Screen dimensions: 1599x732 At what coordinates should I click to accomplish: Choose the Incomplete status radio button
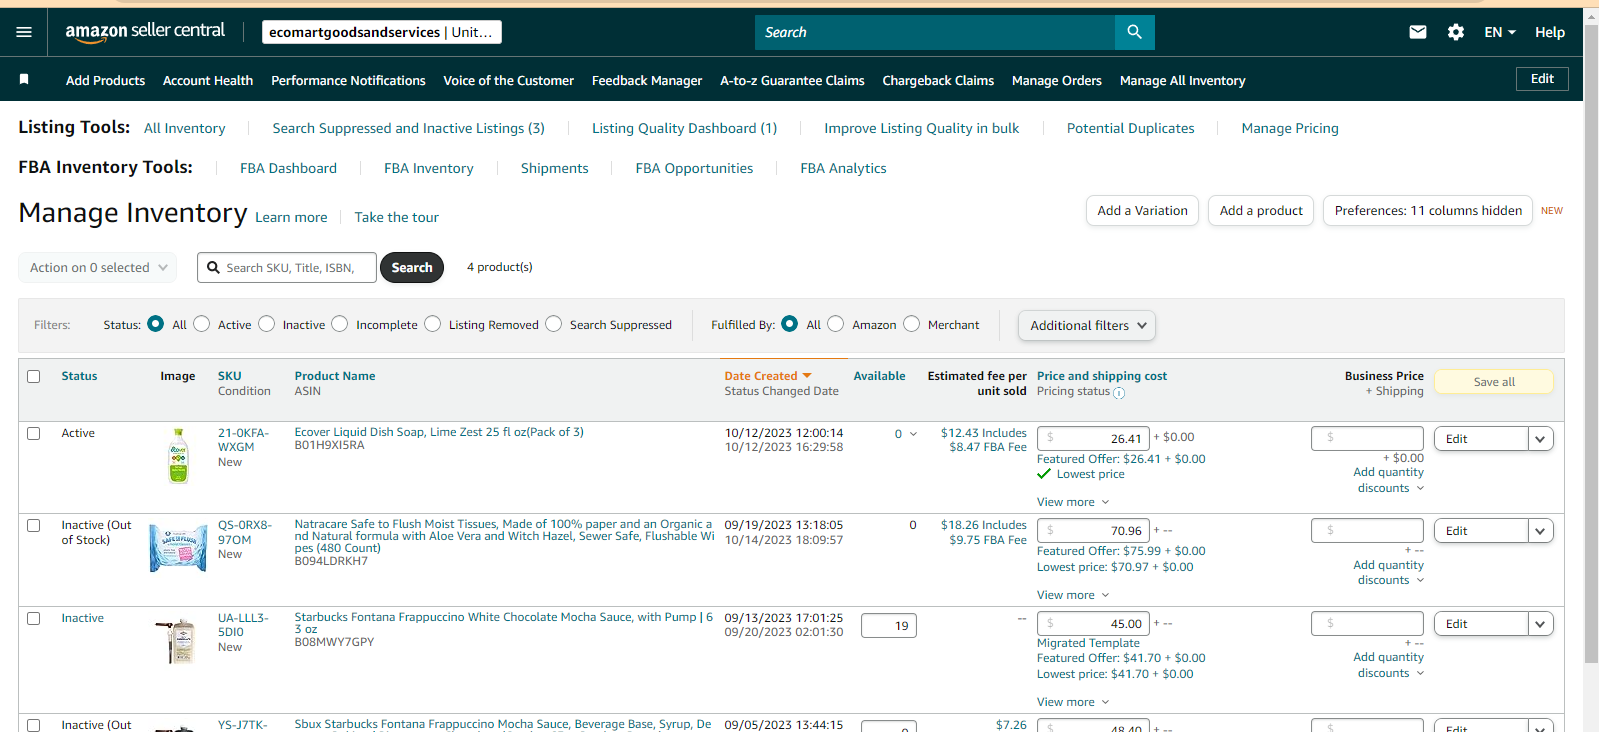pos(340,324)
